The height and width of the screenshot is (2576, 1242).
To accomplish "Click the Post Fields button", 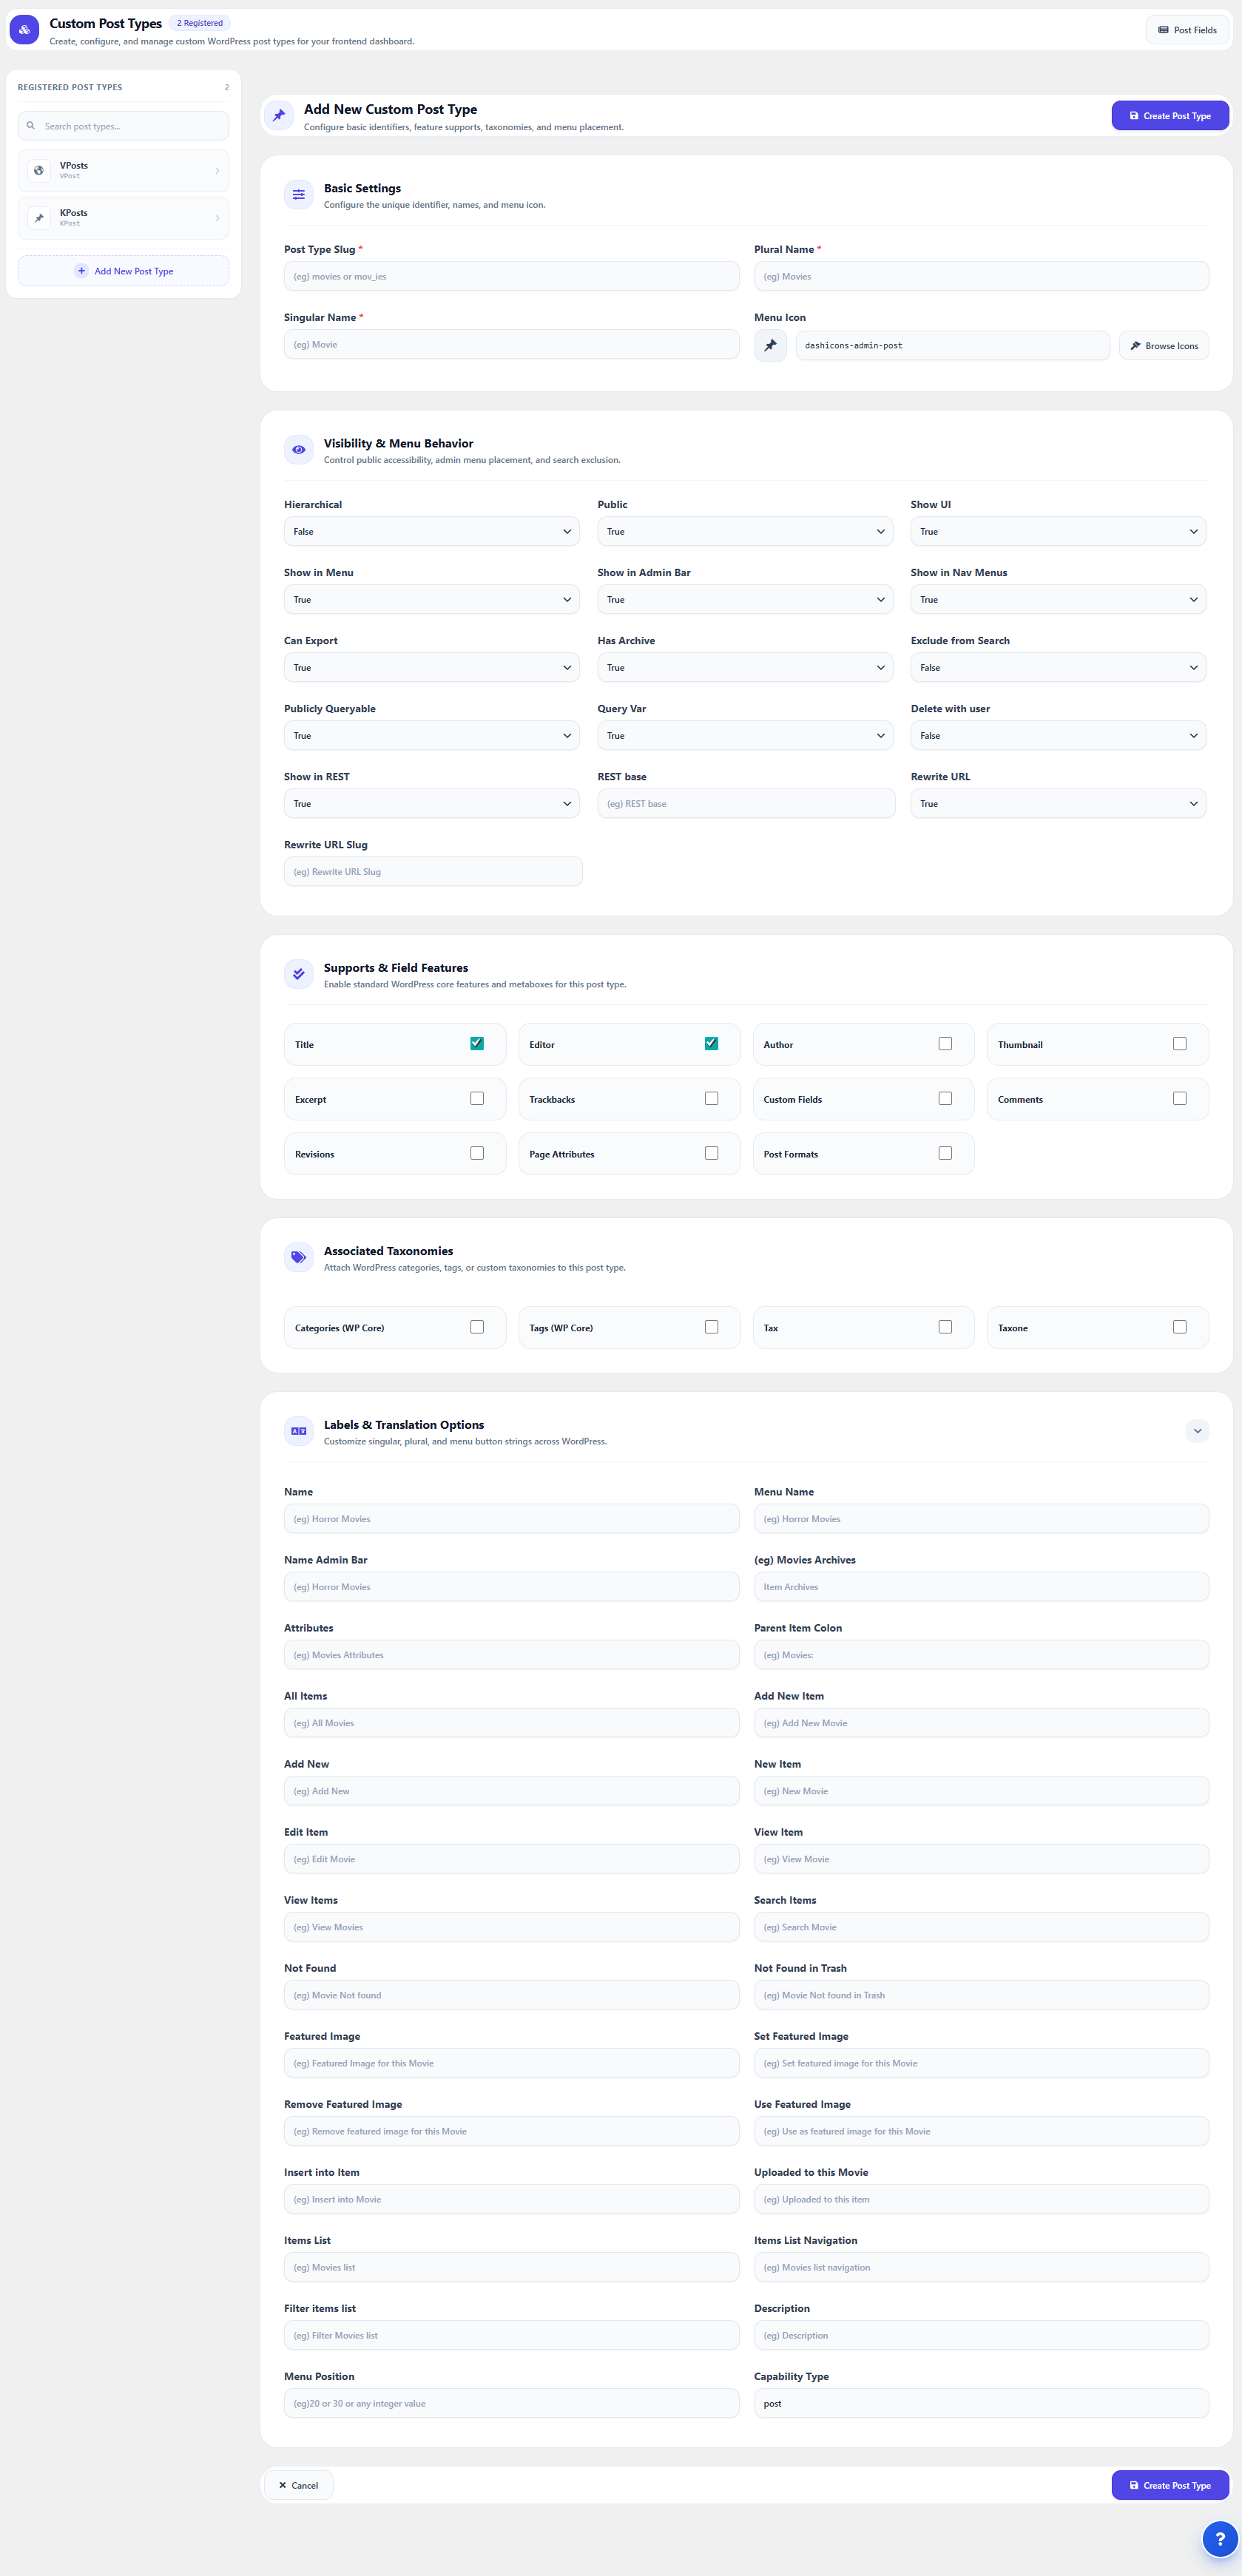I will click(x=1187, y=30).
